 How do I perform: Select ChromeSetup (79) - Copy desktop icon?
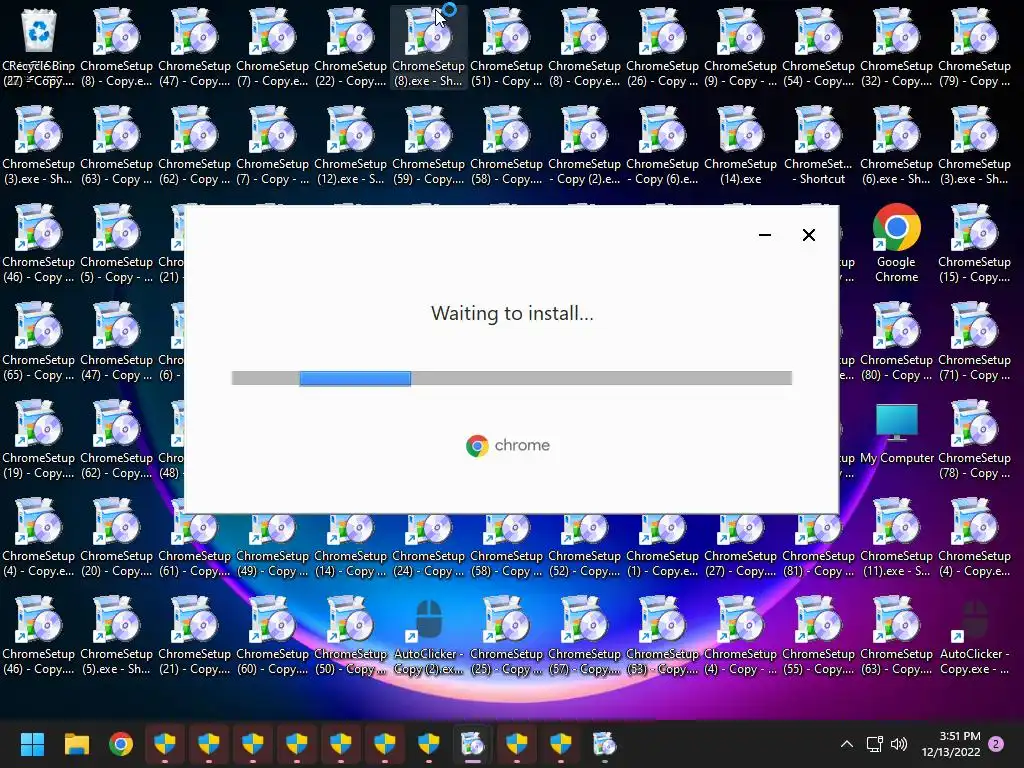tap(974, 48)
